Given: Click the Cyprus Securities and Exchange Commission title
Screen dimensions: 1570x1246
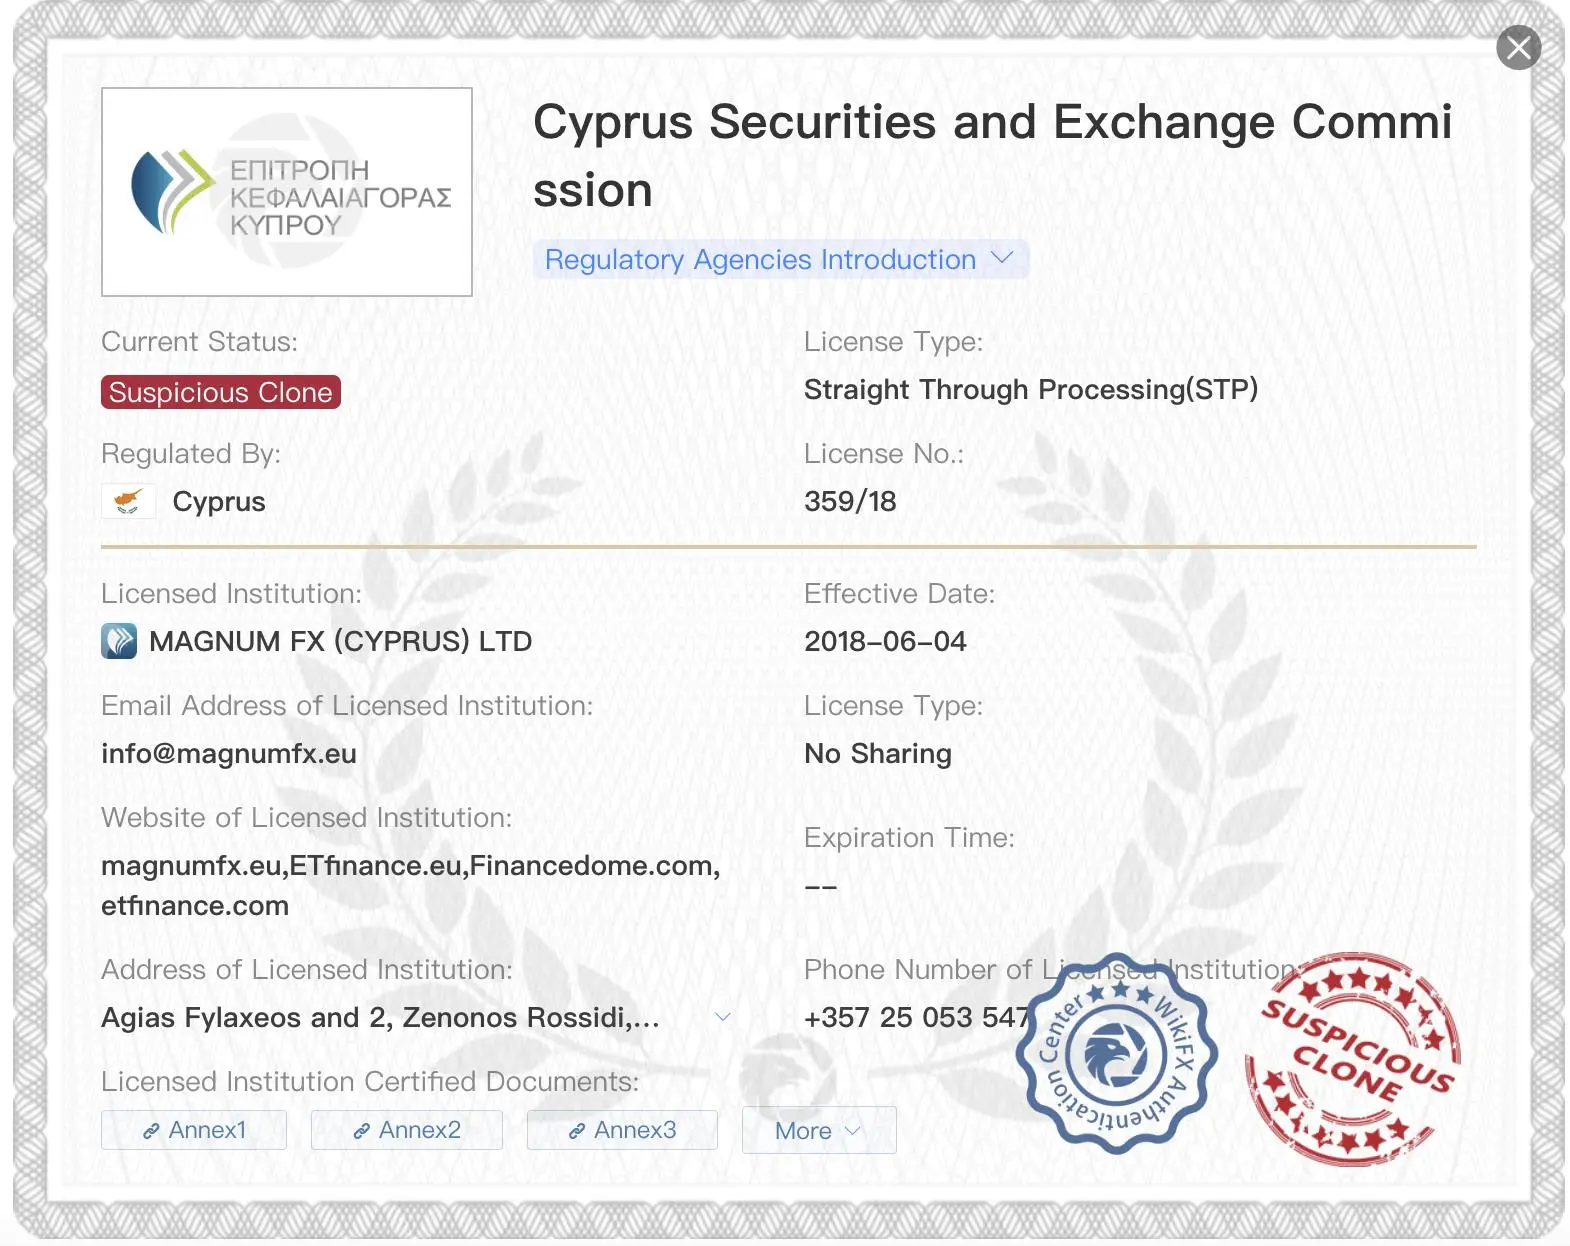Looking at the screenshot, I should 992,155.
